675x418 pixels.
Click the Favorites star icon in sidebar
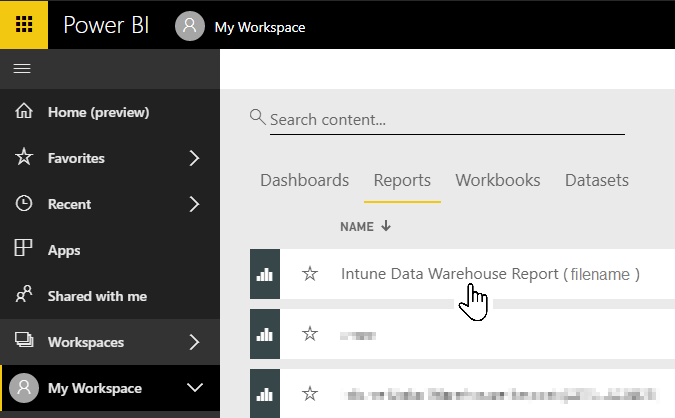pos(24,157)
